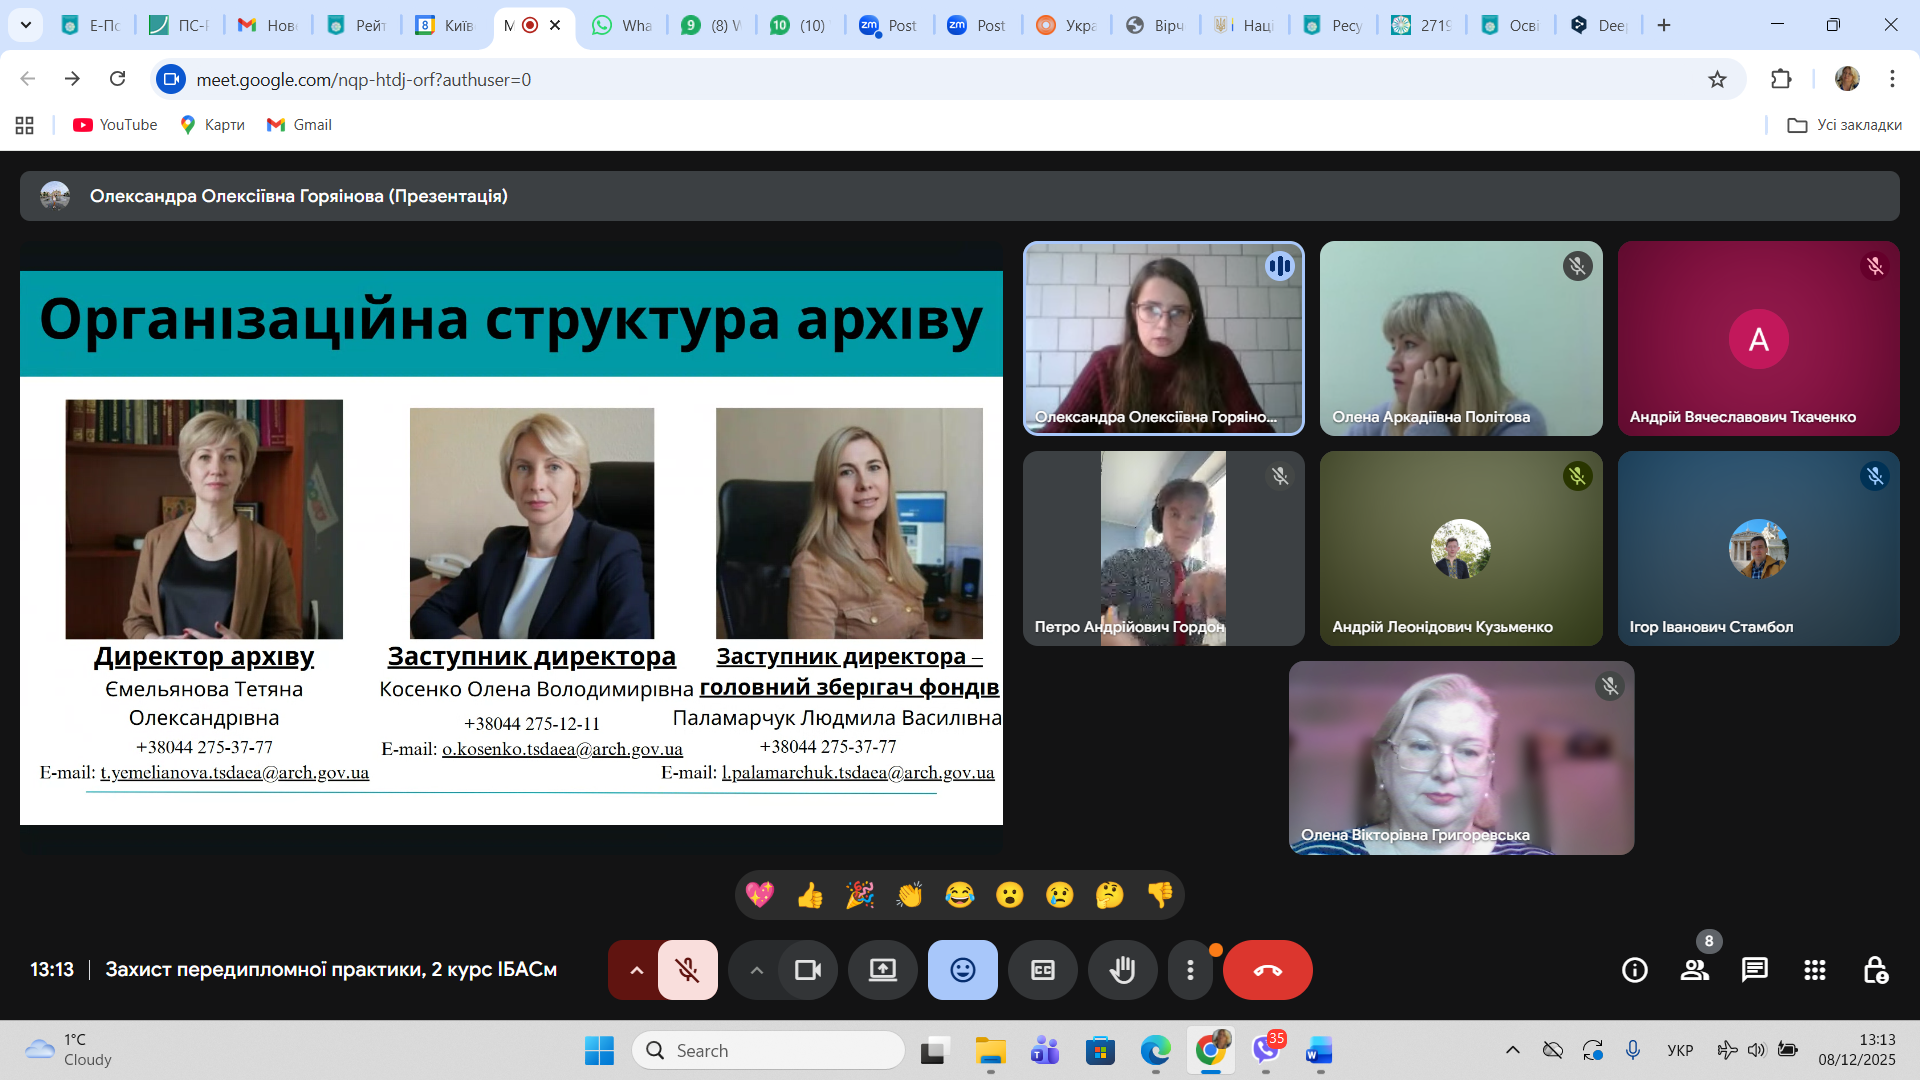Expand audio settings arrow beside microphone
Image resolution: width=1920 pixels, height=1080 pixels.
[x=636, y=970]
